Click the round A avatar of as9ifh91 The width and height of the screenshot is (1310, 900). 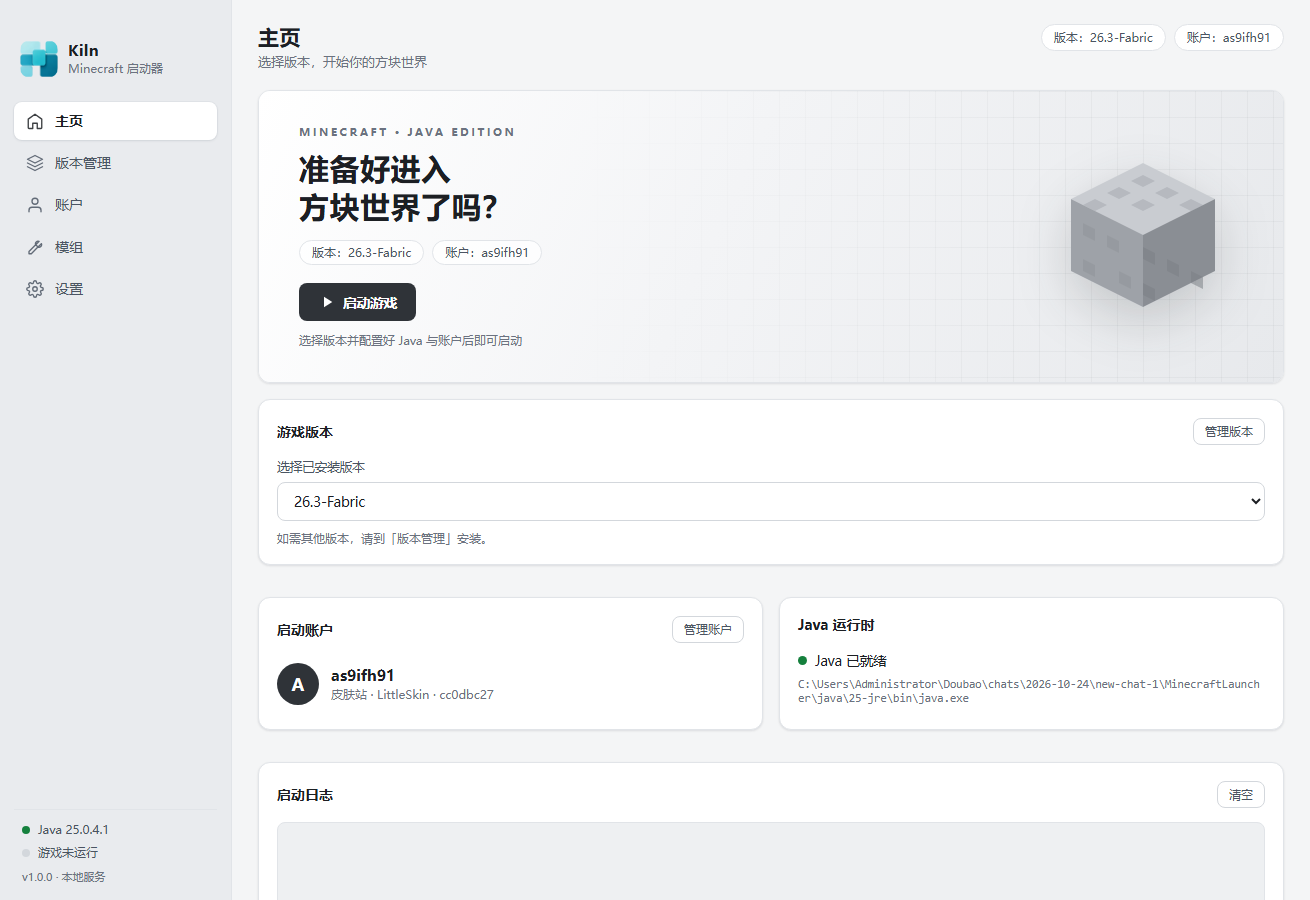pyautogui.click(x=298, y=684)
